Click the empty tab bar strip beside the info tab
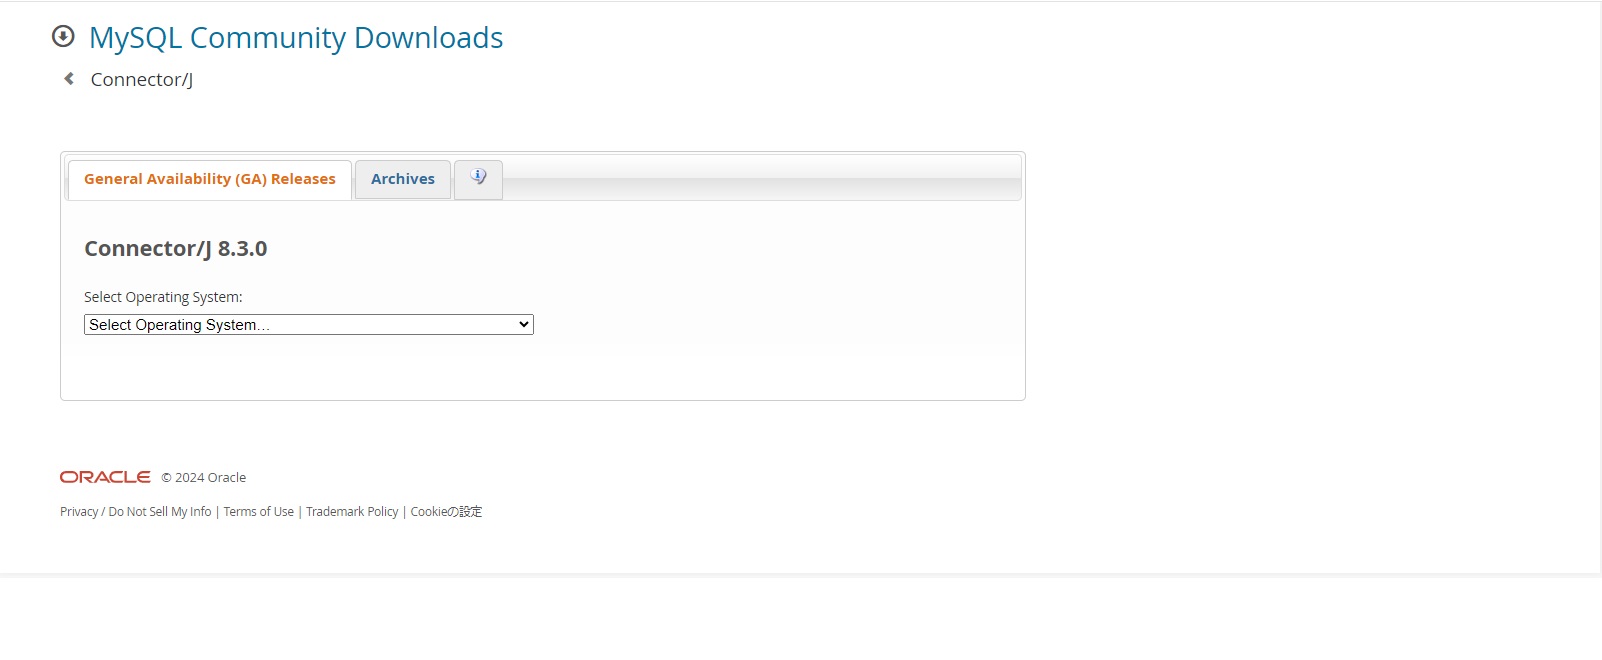The image size is (1602, 660). click(760, 179)
